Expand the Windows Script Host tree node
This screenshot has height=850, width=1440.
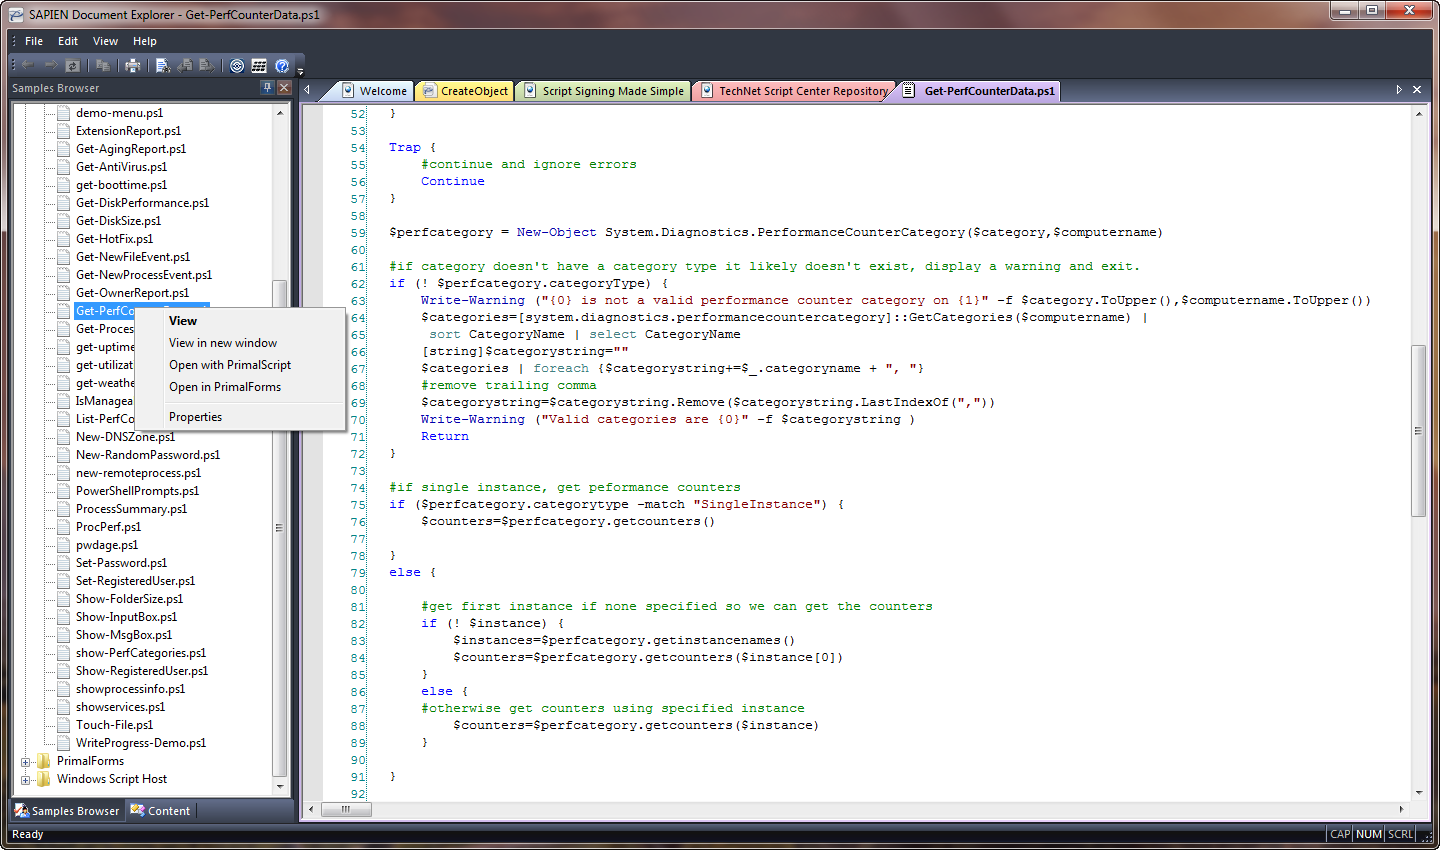26,780
